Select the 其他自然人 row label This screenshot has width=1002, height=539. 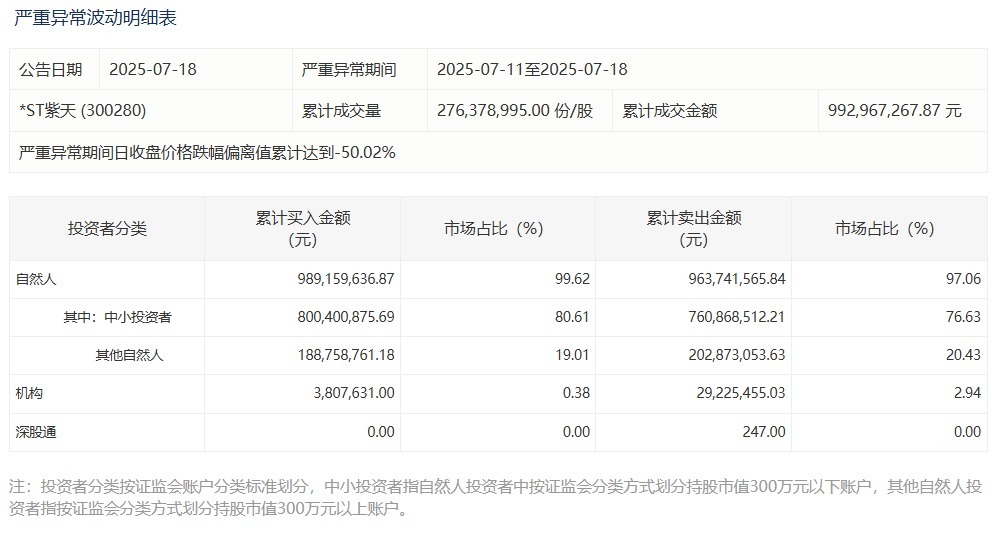coord(130,355)
